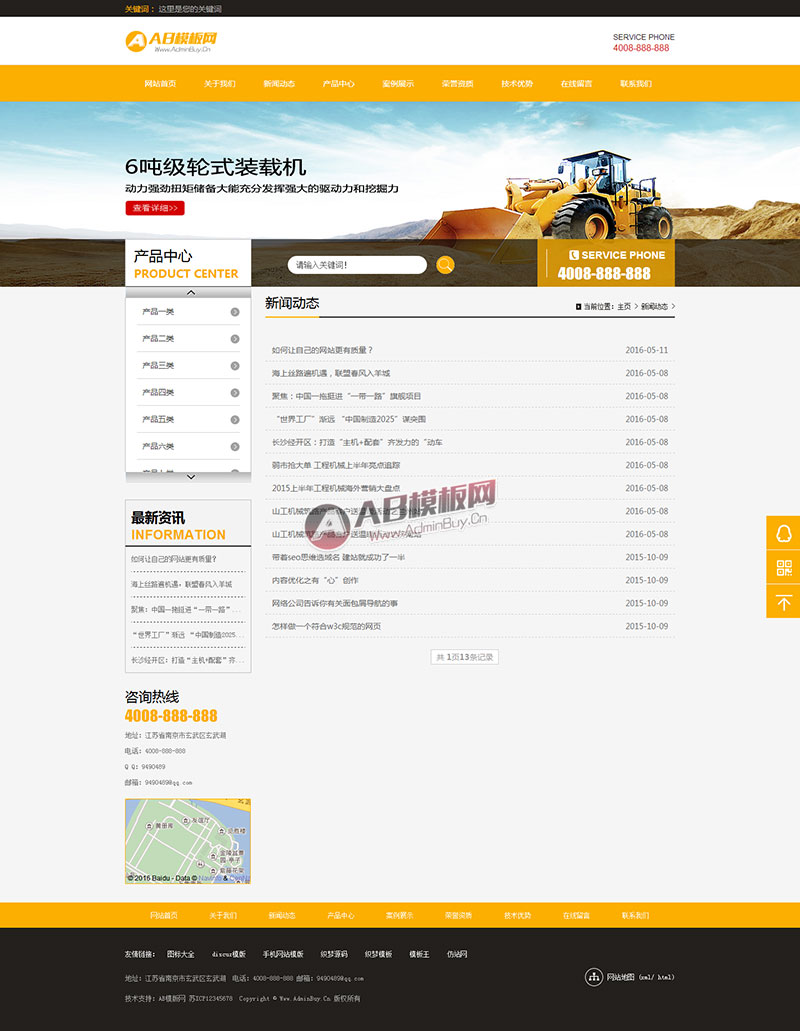This screenshot has width=800, height=1031.
Task: Click the red 查看详细>> banner button
Action: click(x=155, y=208)
